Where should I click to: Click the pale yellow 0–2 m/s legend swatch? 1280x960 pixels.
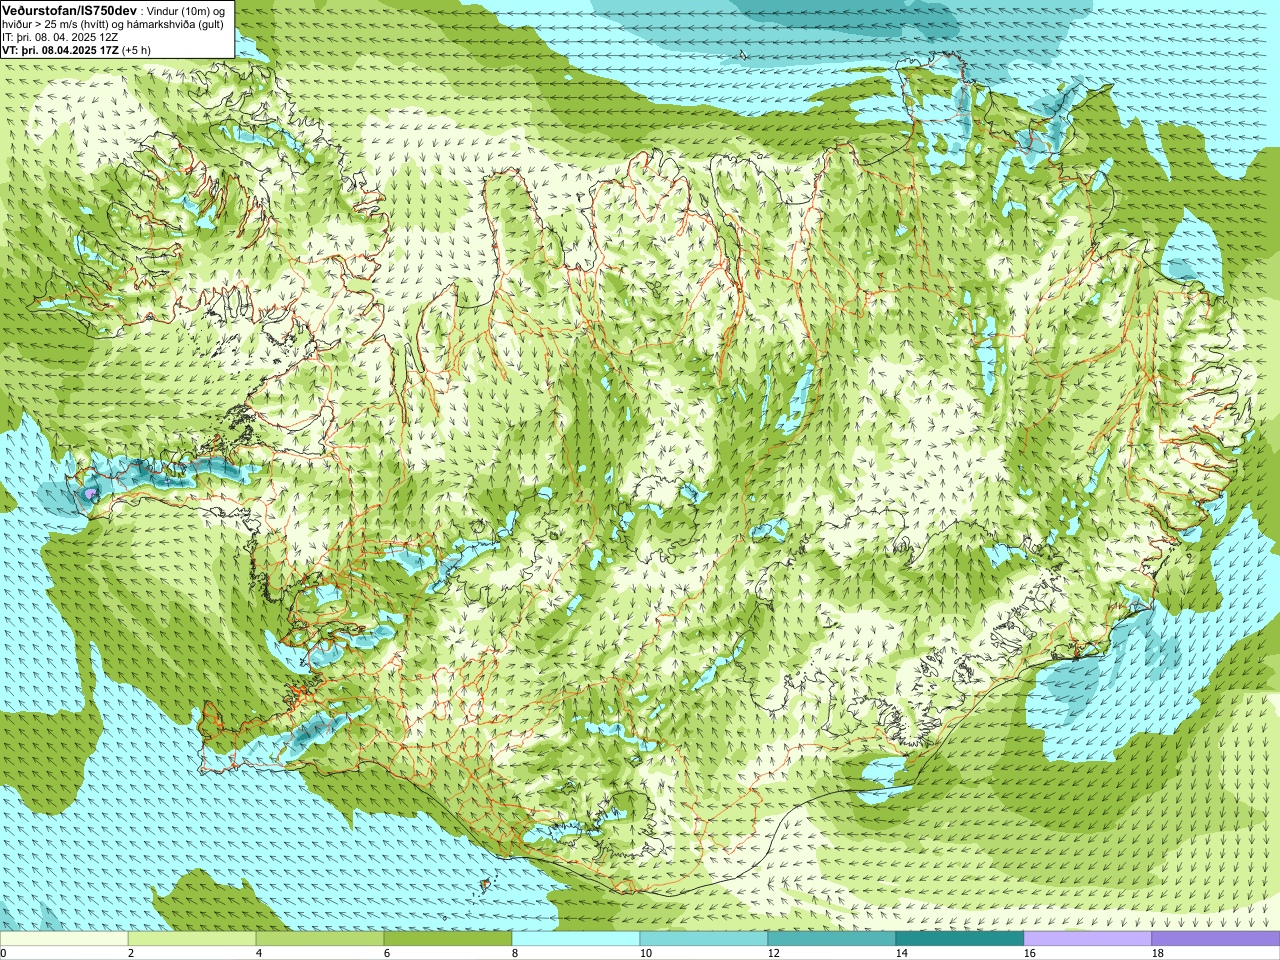pyautogui.click(x=64, y=939)
